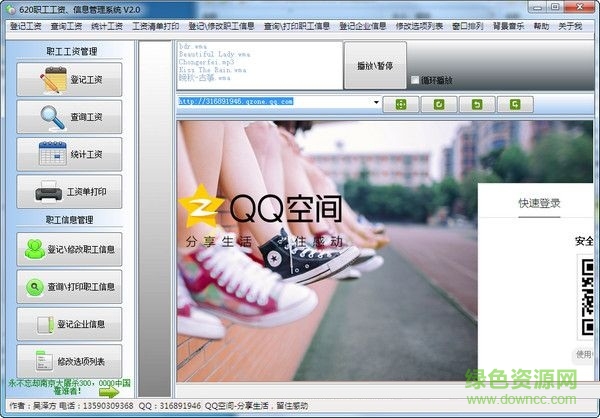Click the first green browser button after URL box
The height and width of the screenshot is (418, 600).
pos(400,103)
